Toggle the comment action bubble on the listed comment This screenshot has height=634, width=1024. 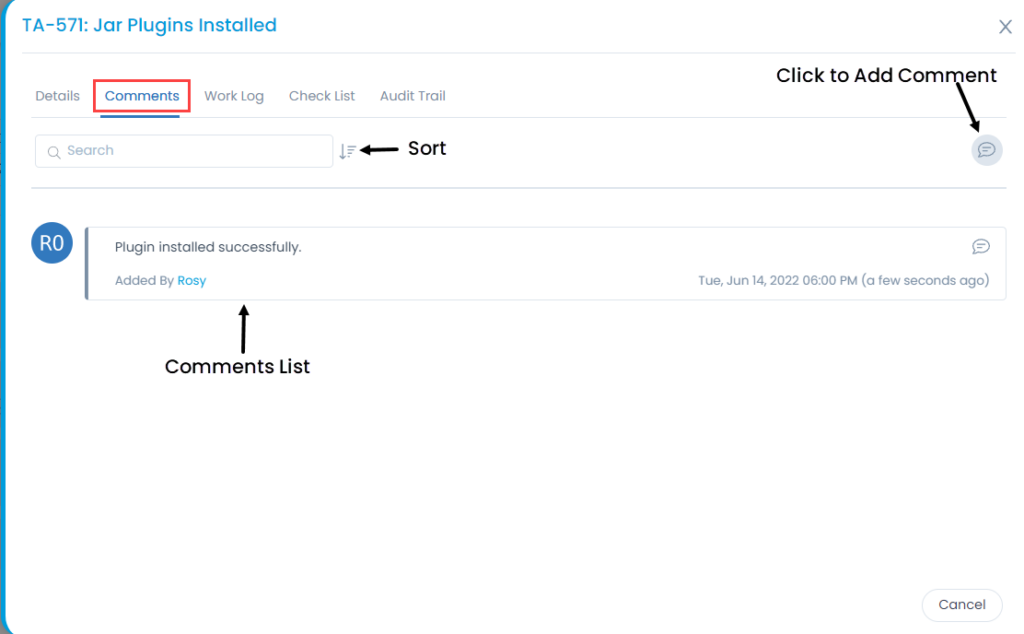click(x=981, y=246)
